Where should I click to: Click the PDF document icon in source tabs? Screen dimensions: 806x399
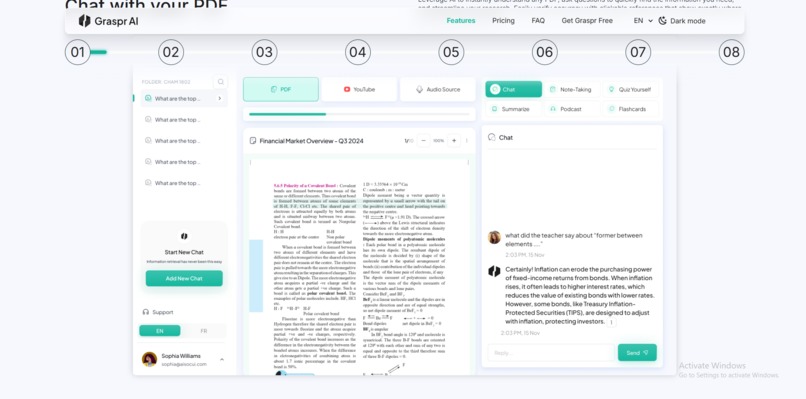coord(273,89)
